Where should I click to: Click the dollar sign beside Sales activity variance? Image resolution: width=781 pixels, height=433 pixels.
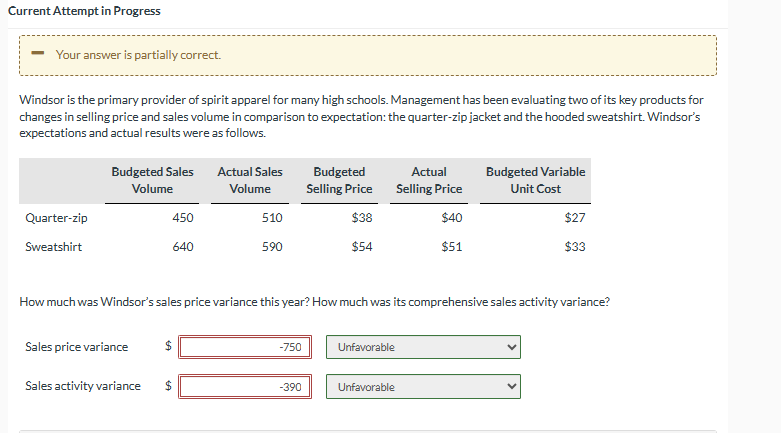[x=168, y=386]
